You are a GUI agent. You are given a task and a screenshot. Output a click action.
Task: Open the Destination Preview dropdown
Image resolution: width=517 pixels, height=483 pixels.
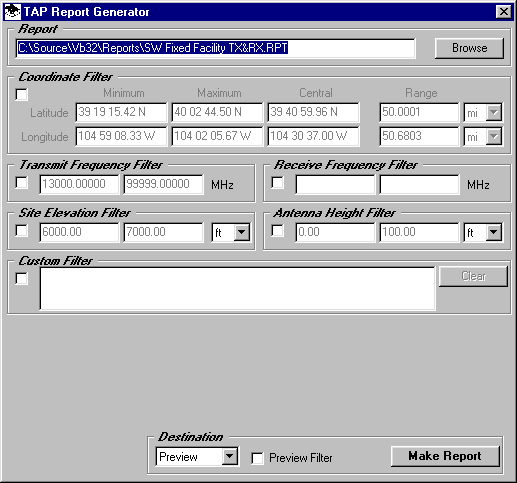230,456
